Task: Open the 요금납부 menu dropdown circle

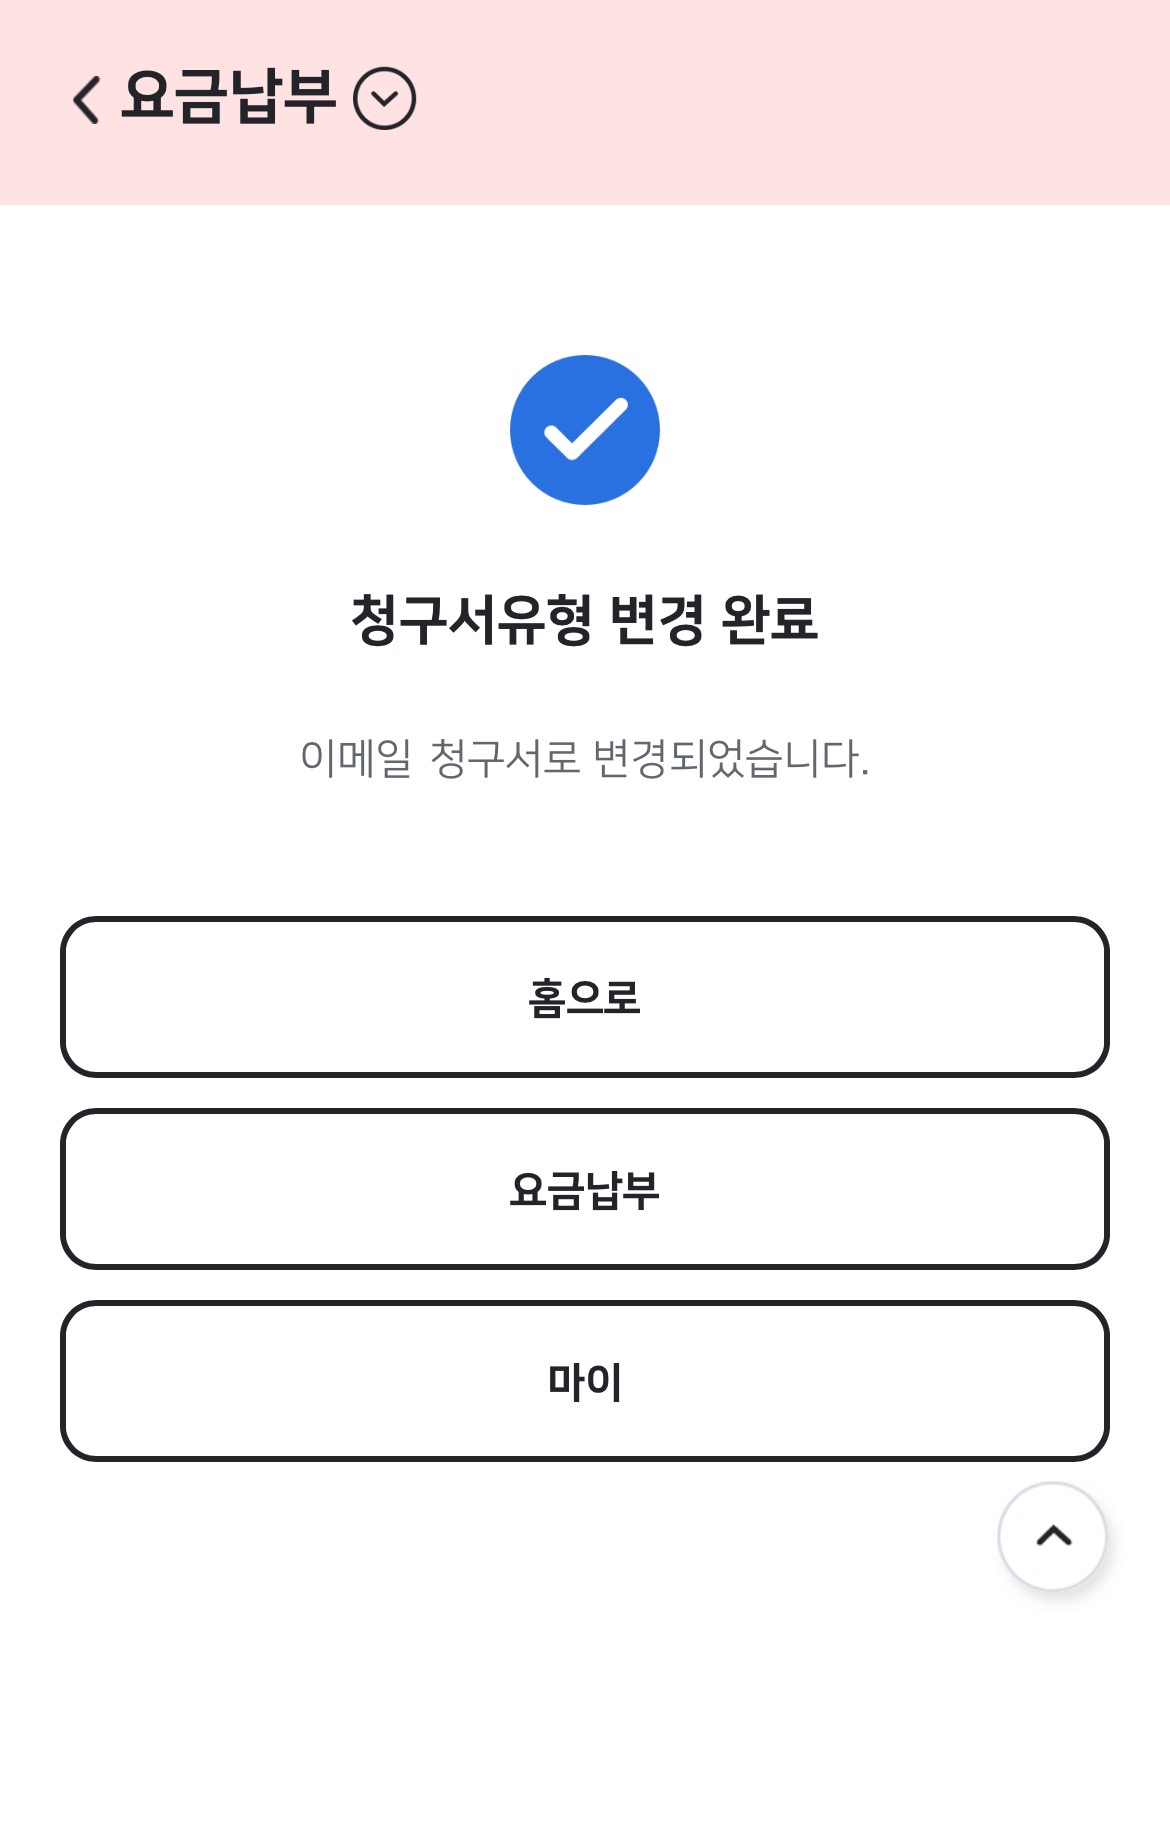Action: click(x=384, y=99)
